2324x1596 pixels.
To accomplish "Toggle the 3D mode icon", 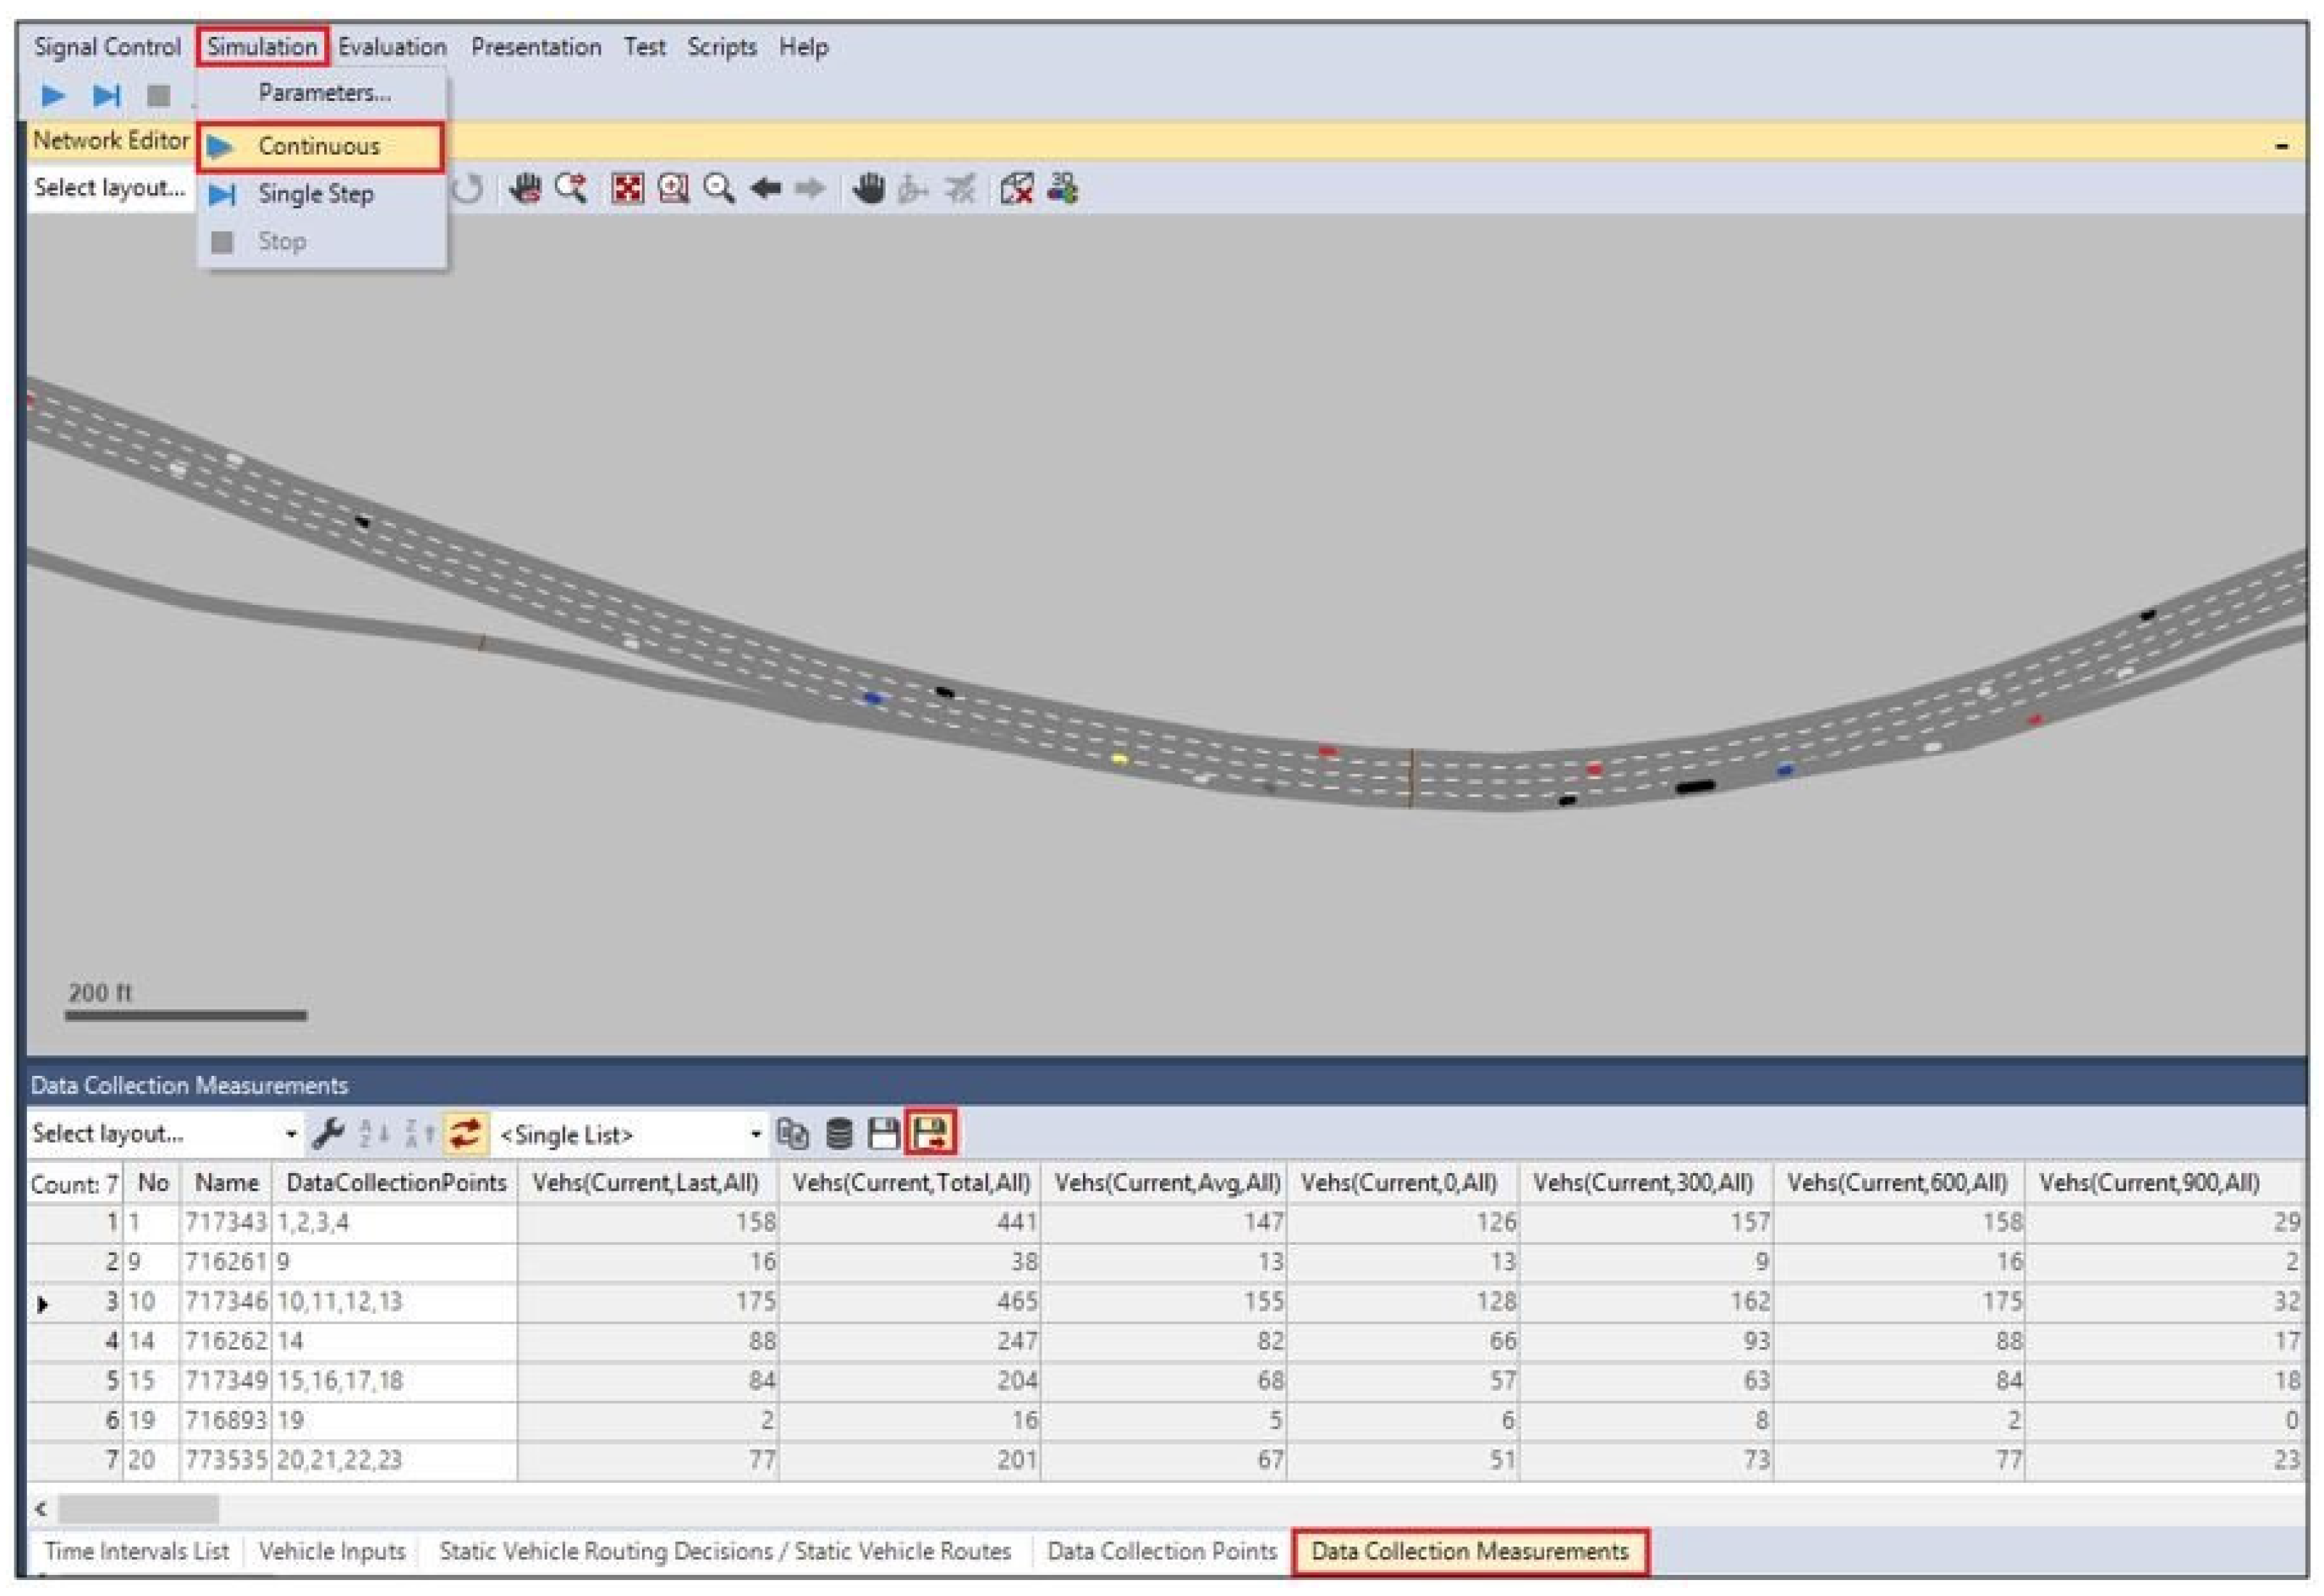I will click(x=1062, y=188).
